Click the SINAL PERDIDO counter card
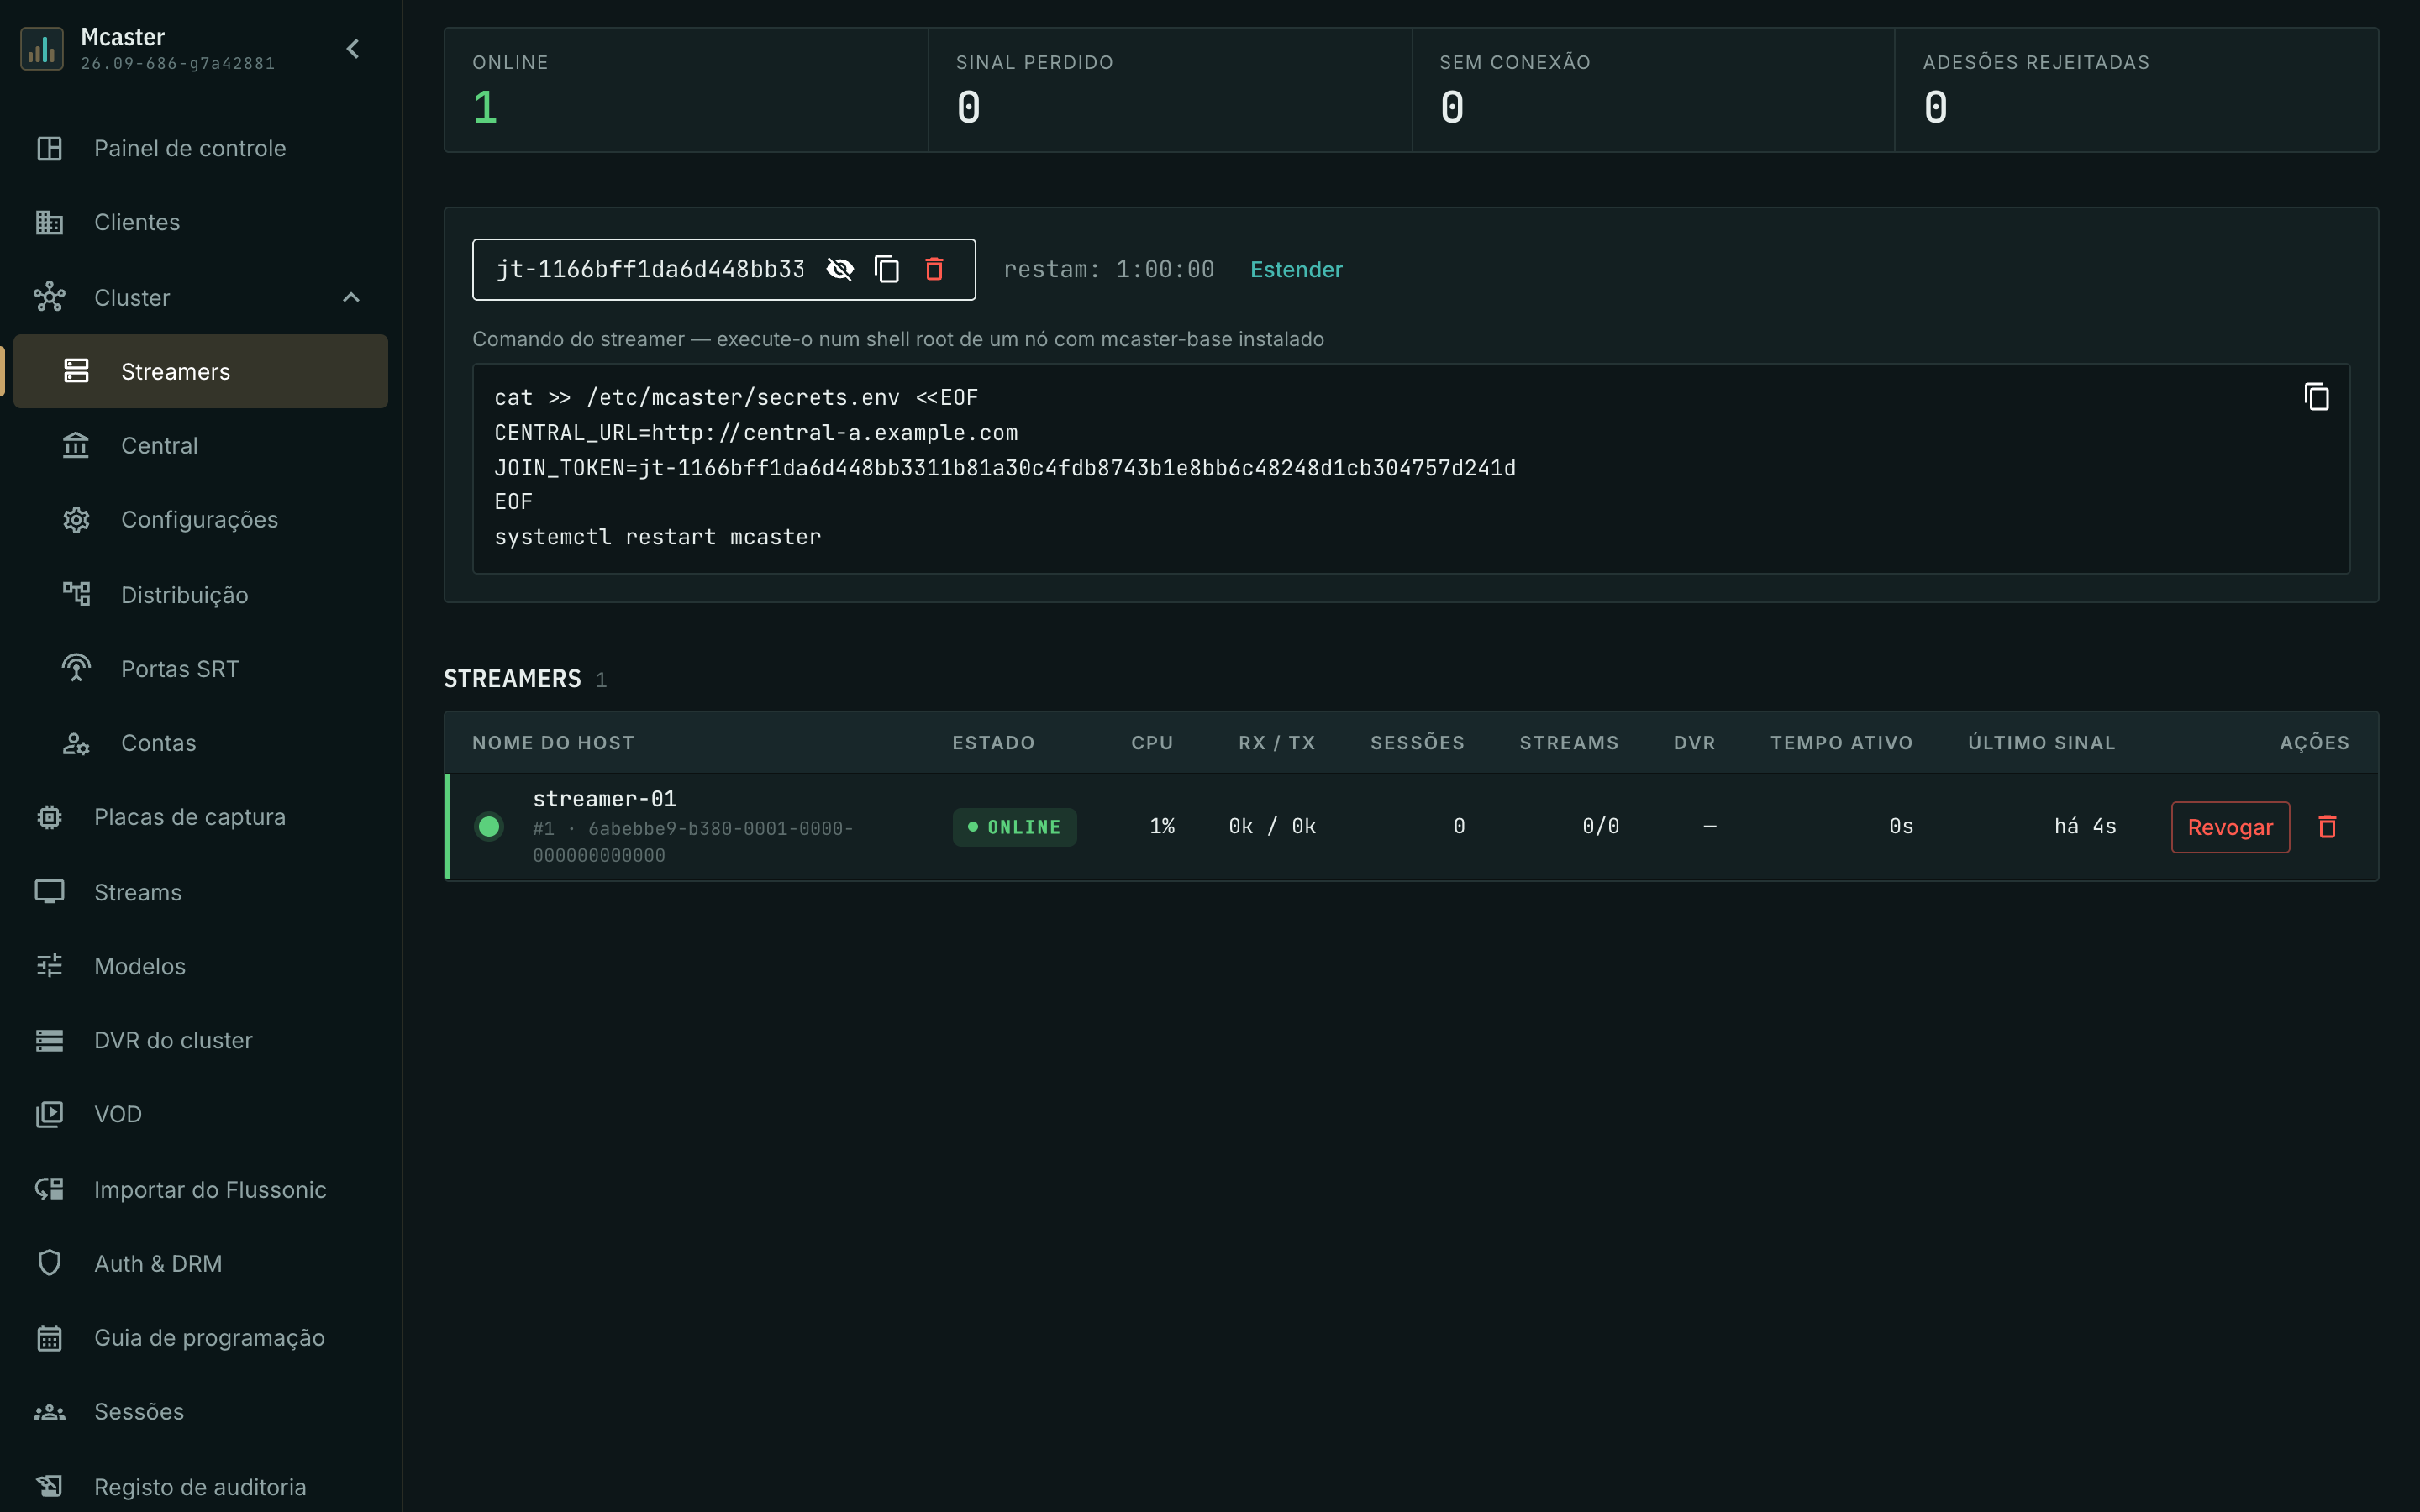This screenshot has height=1512, width=2420. [1169, 90]
